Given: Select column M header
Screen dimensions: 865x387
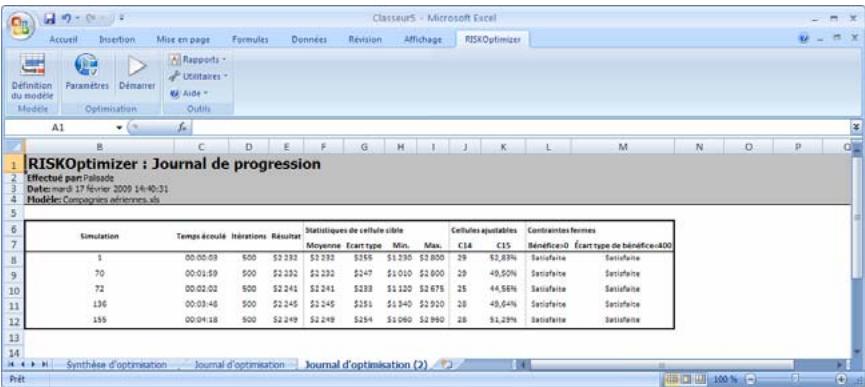Looking at the screenshot, I should 623,147.
